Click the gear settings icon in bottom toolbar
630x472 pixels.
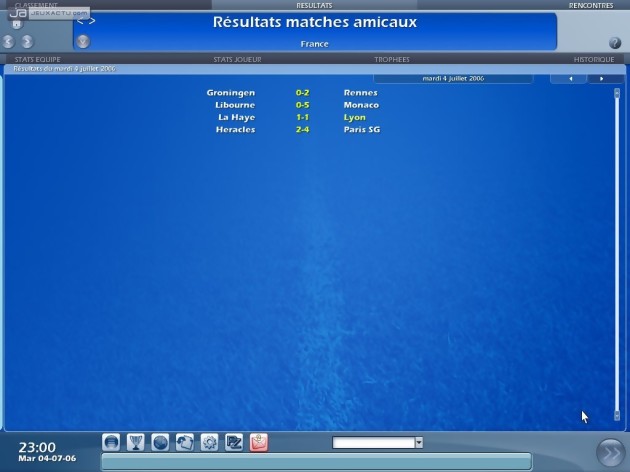209,442
